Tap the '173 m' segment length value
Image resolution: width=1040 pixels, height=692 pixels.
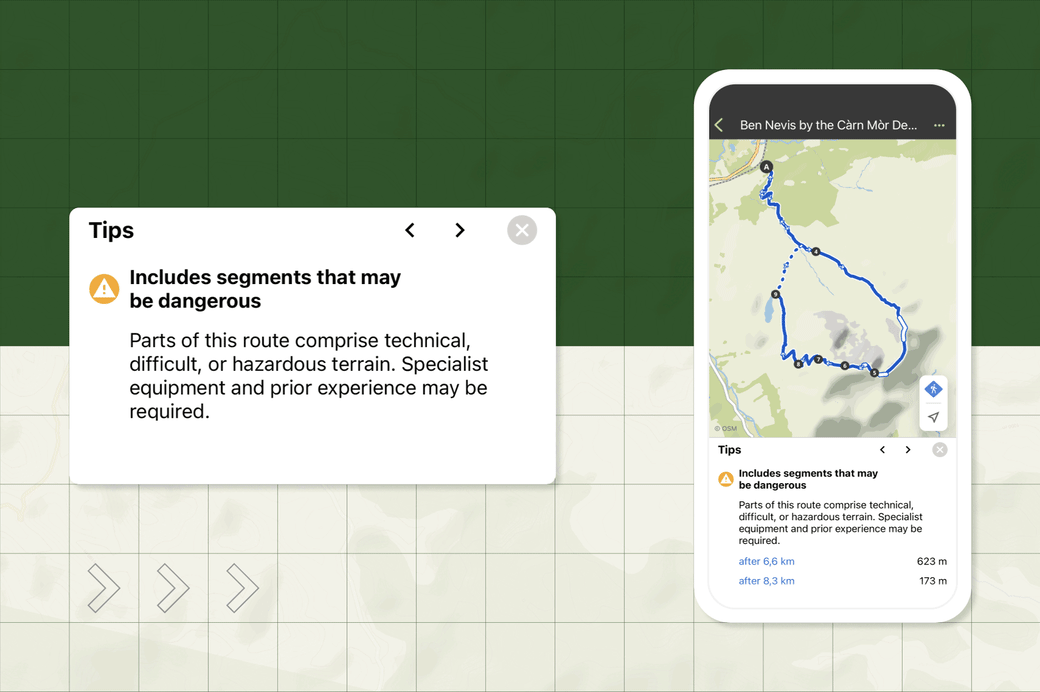coord(933,581)
